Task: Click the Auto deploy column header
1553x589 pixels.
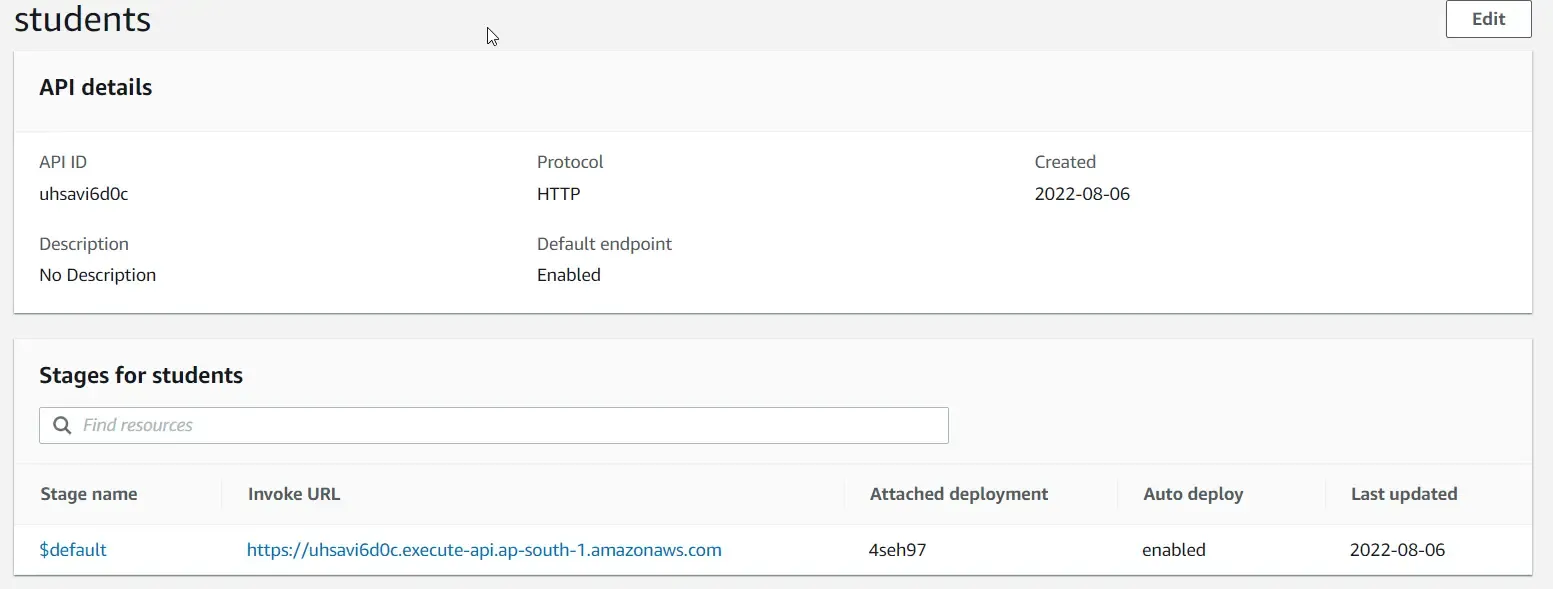Action: point(1192,493)
